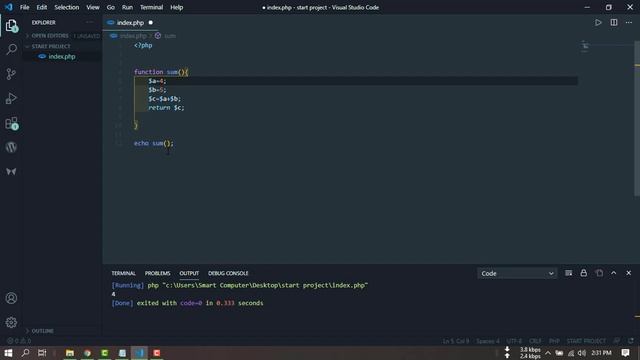Open the View menu
The image size is (640, 360).
93,7
